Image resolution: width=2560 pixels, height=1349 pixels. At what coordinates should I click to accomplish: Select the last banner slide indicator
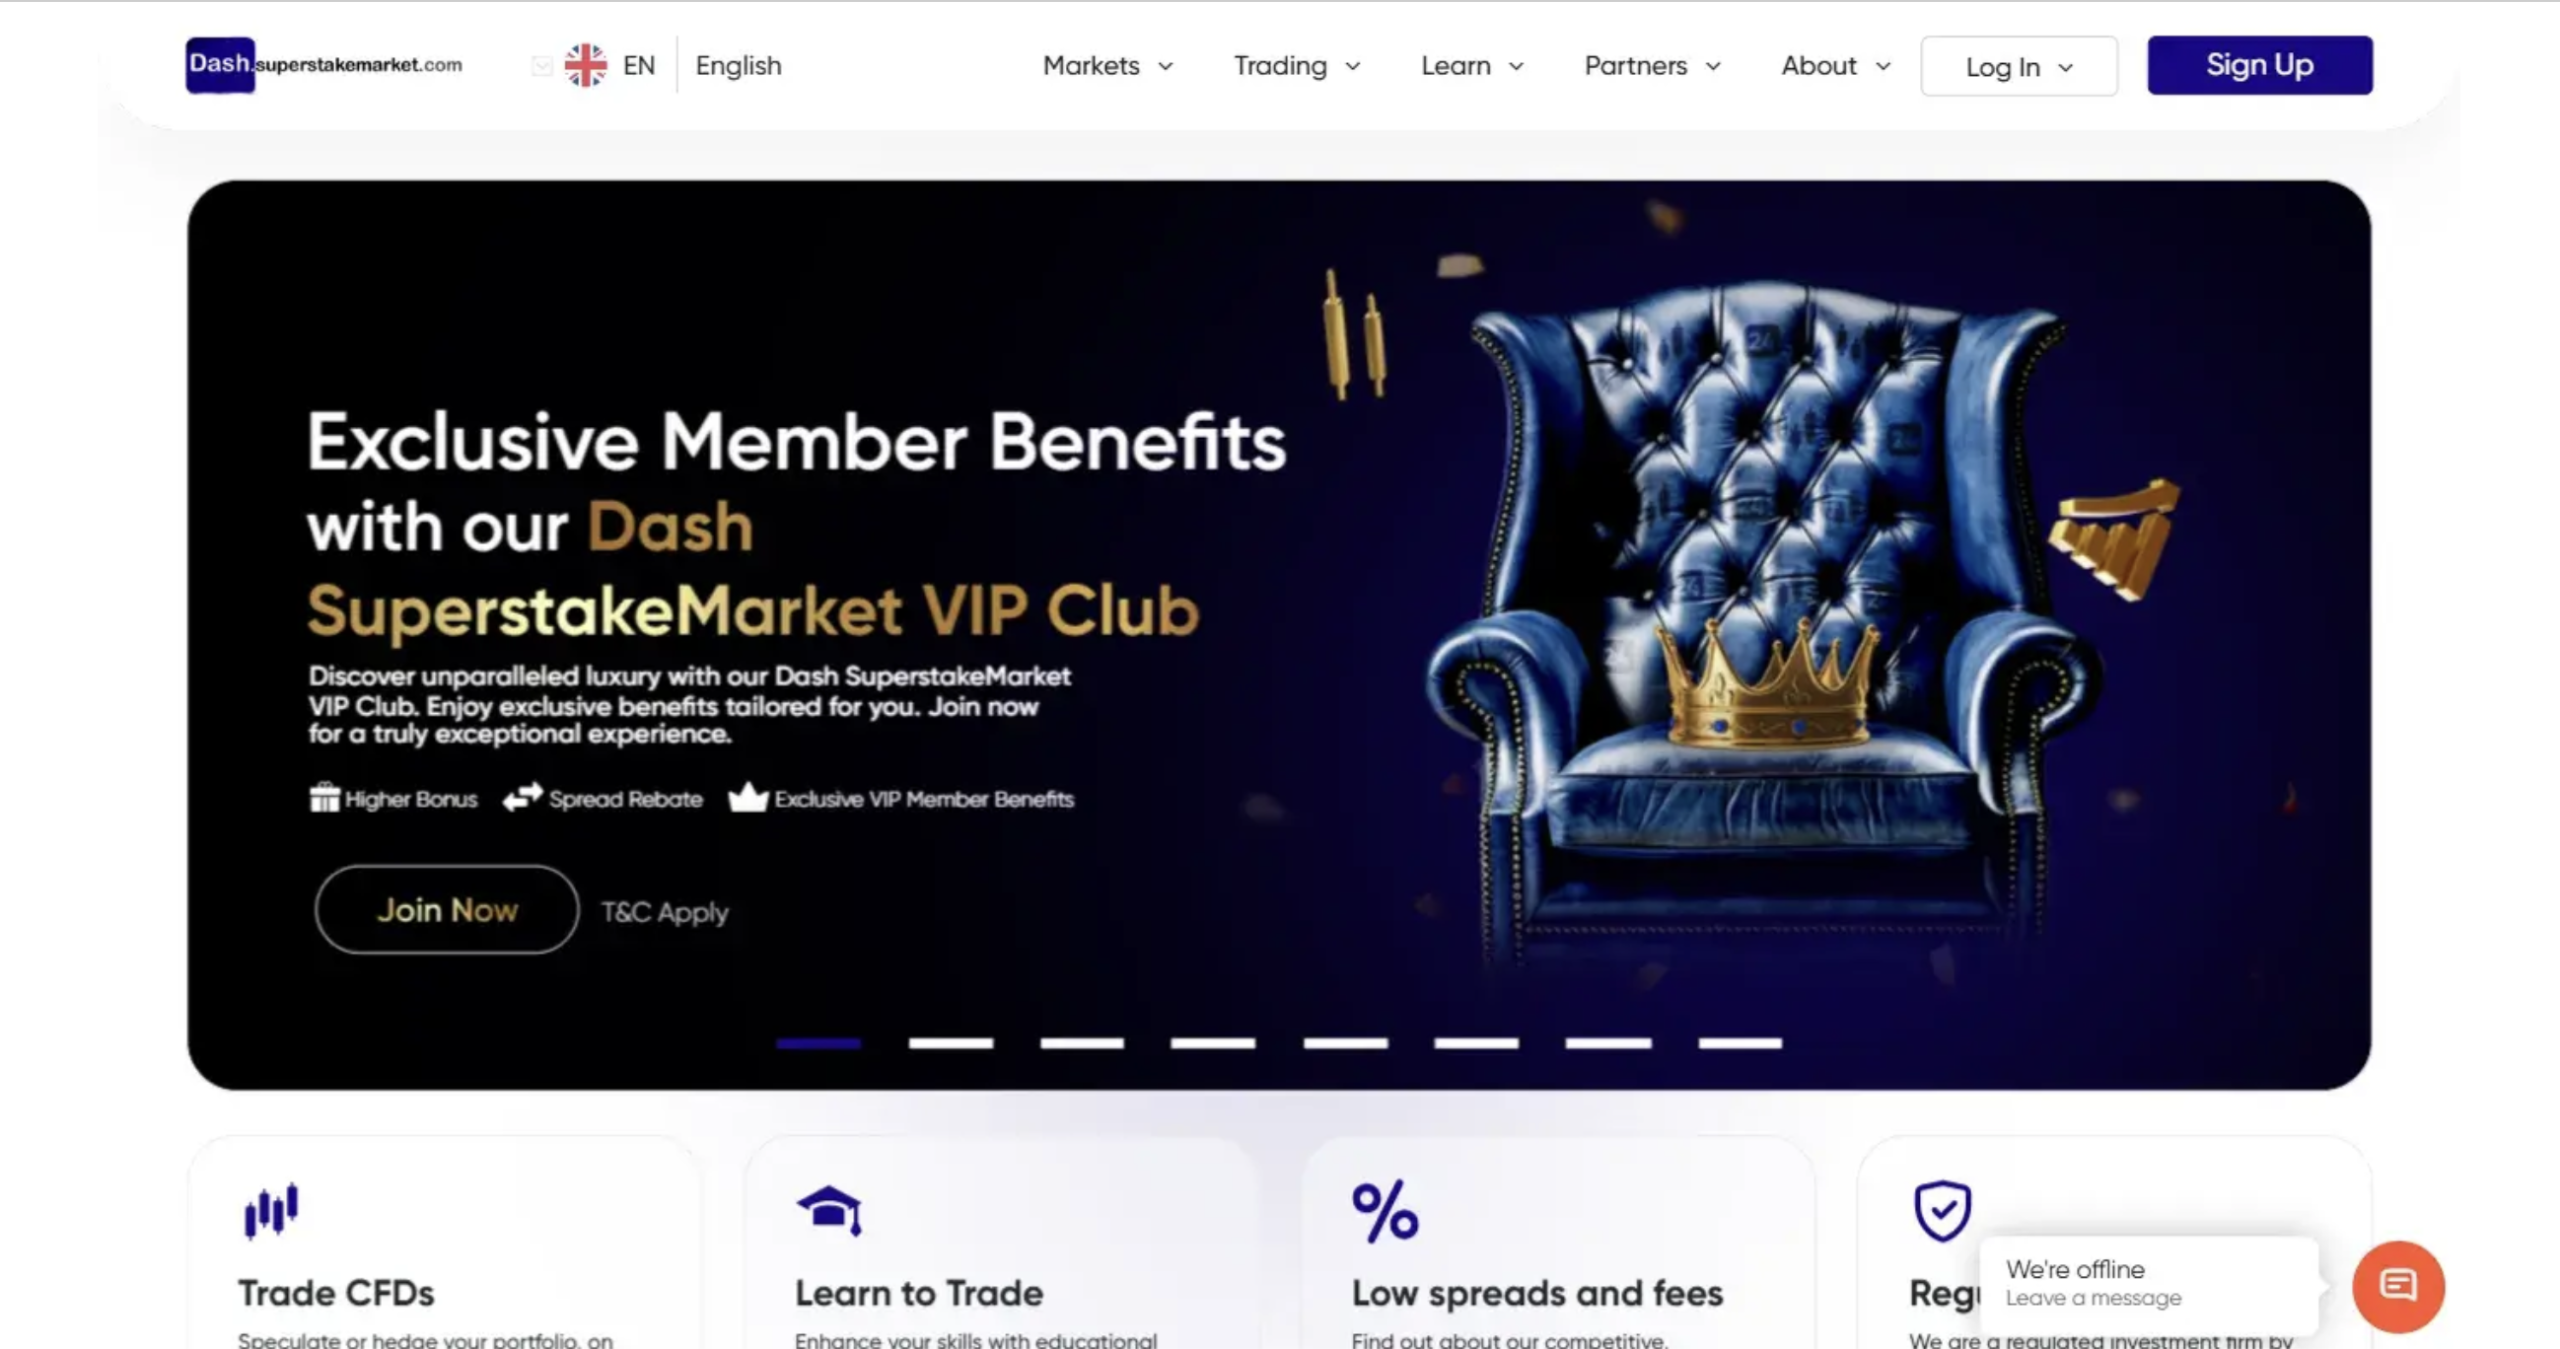pos(1740,1043)
